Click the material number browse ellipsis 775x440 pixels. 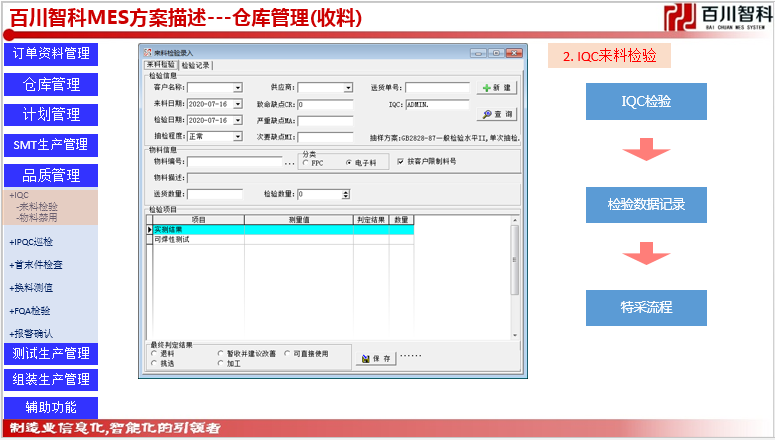pyautogui.click(x=290, y=162)
